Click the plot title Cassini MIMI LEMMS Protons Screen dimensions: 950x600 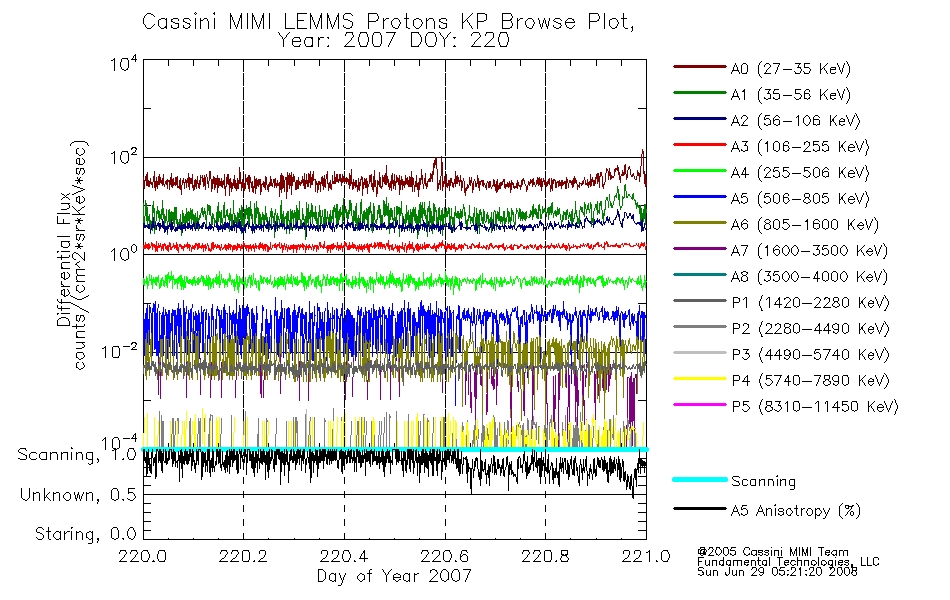pos(294,22)
